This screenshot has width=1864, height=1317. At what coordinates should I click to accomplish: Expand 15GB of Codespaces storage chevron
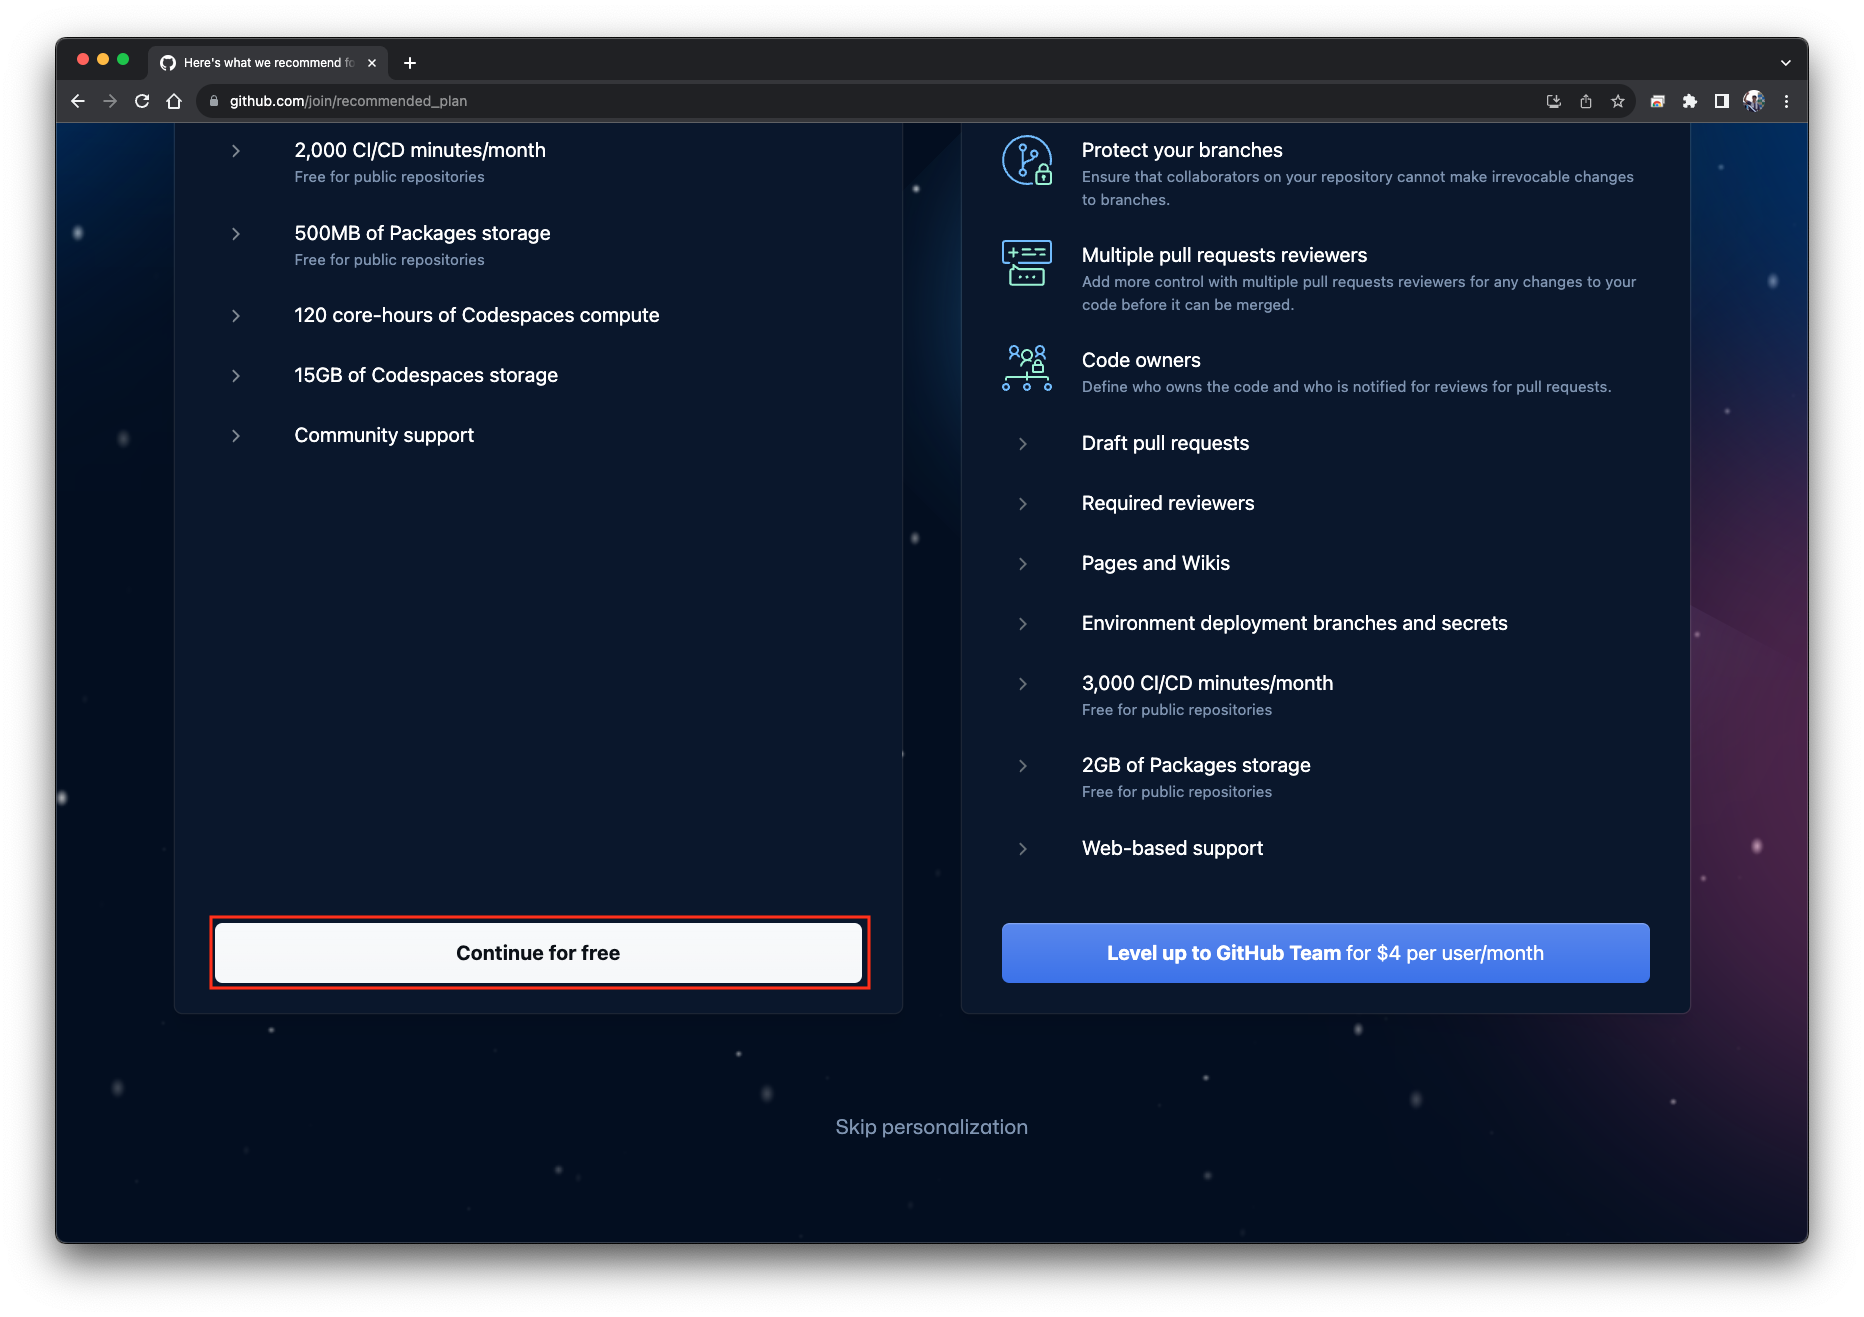(x=236, y=376)
